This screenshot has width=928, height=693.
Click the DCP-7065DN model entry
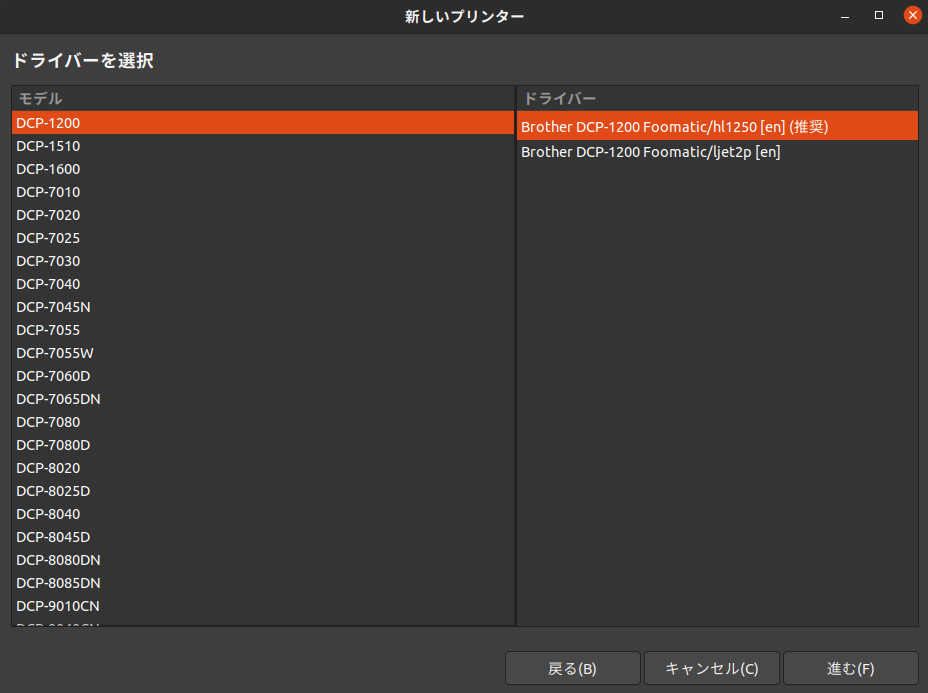58,399
